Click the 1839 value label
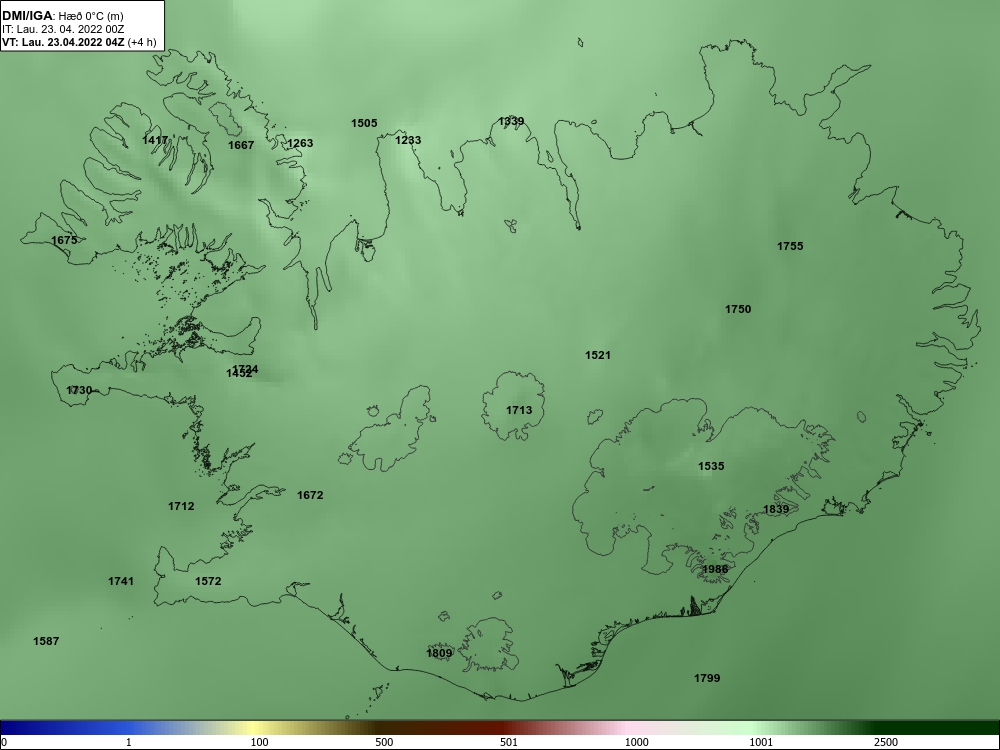This screenshot has width=1000, height=750. (x=776, y=509)
